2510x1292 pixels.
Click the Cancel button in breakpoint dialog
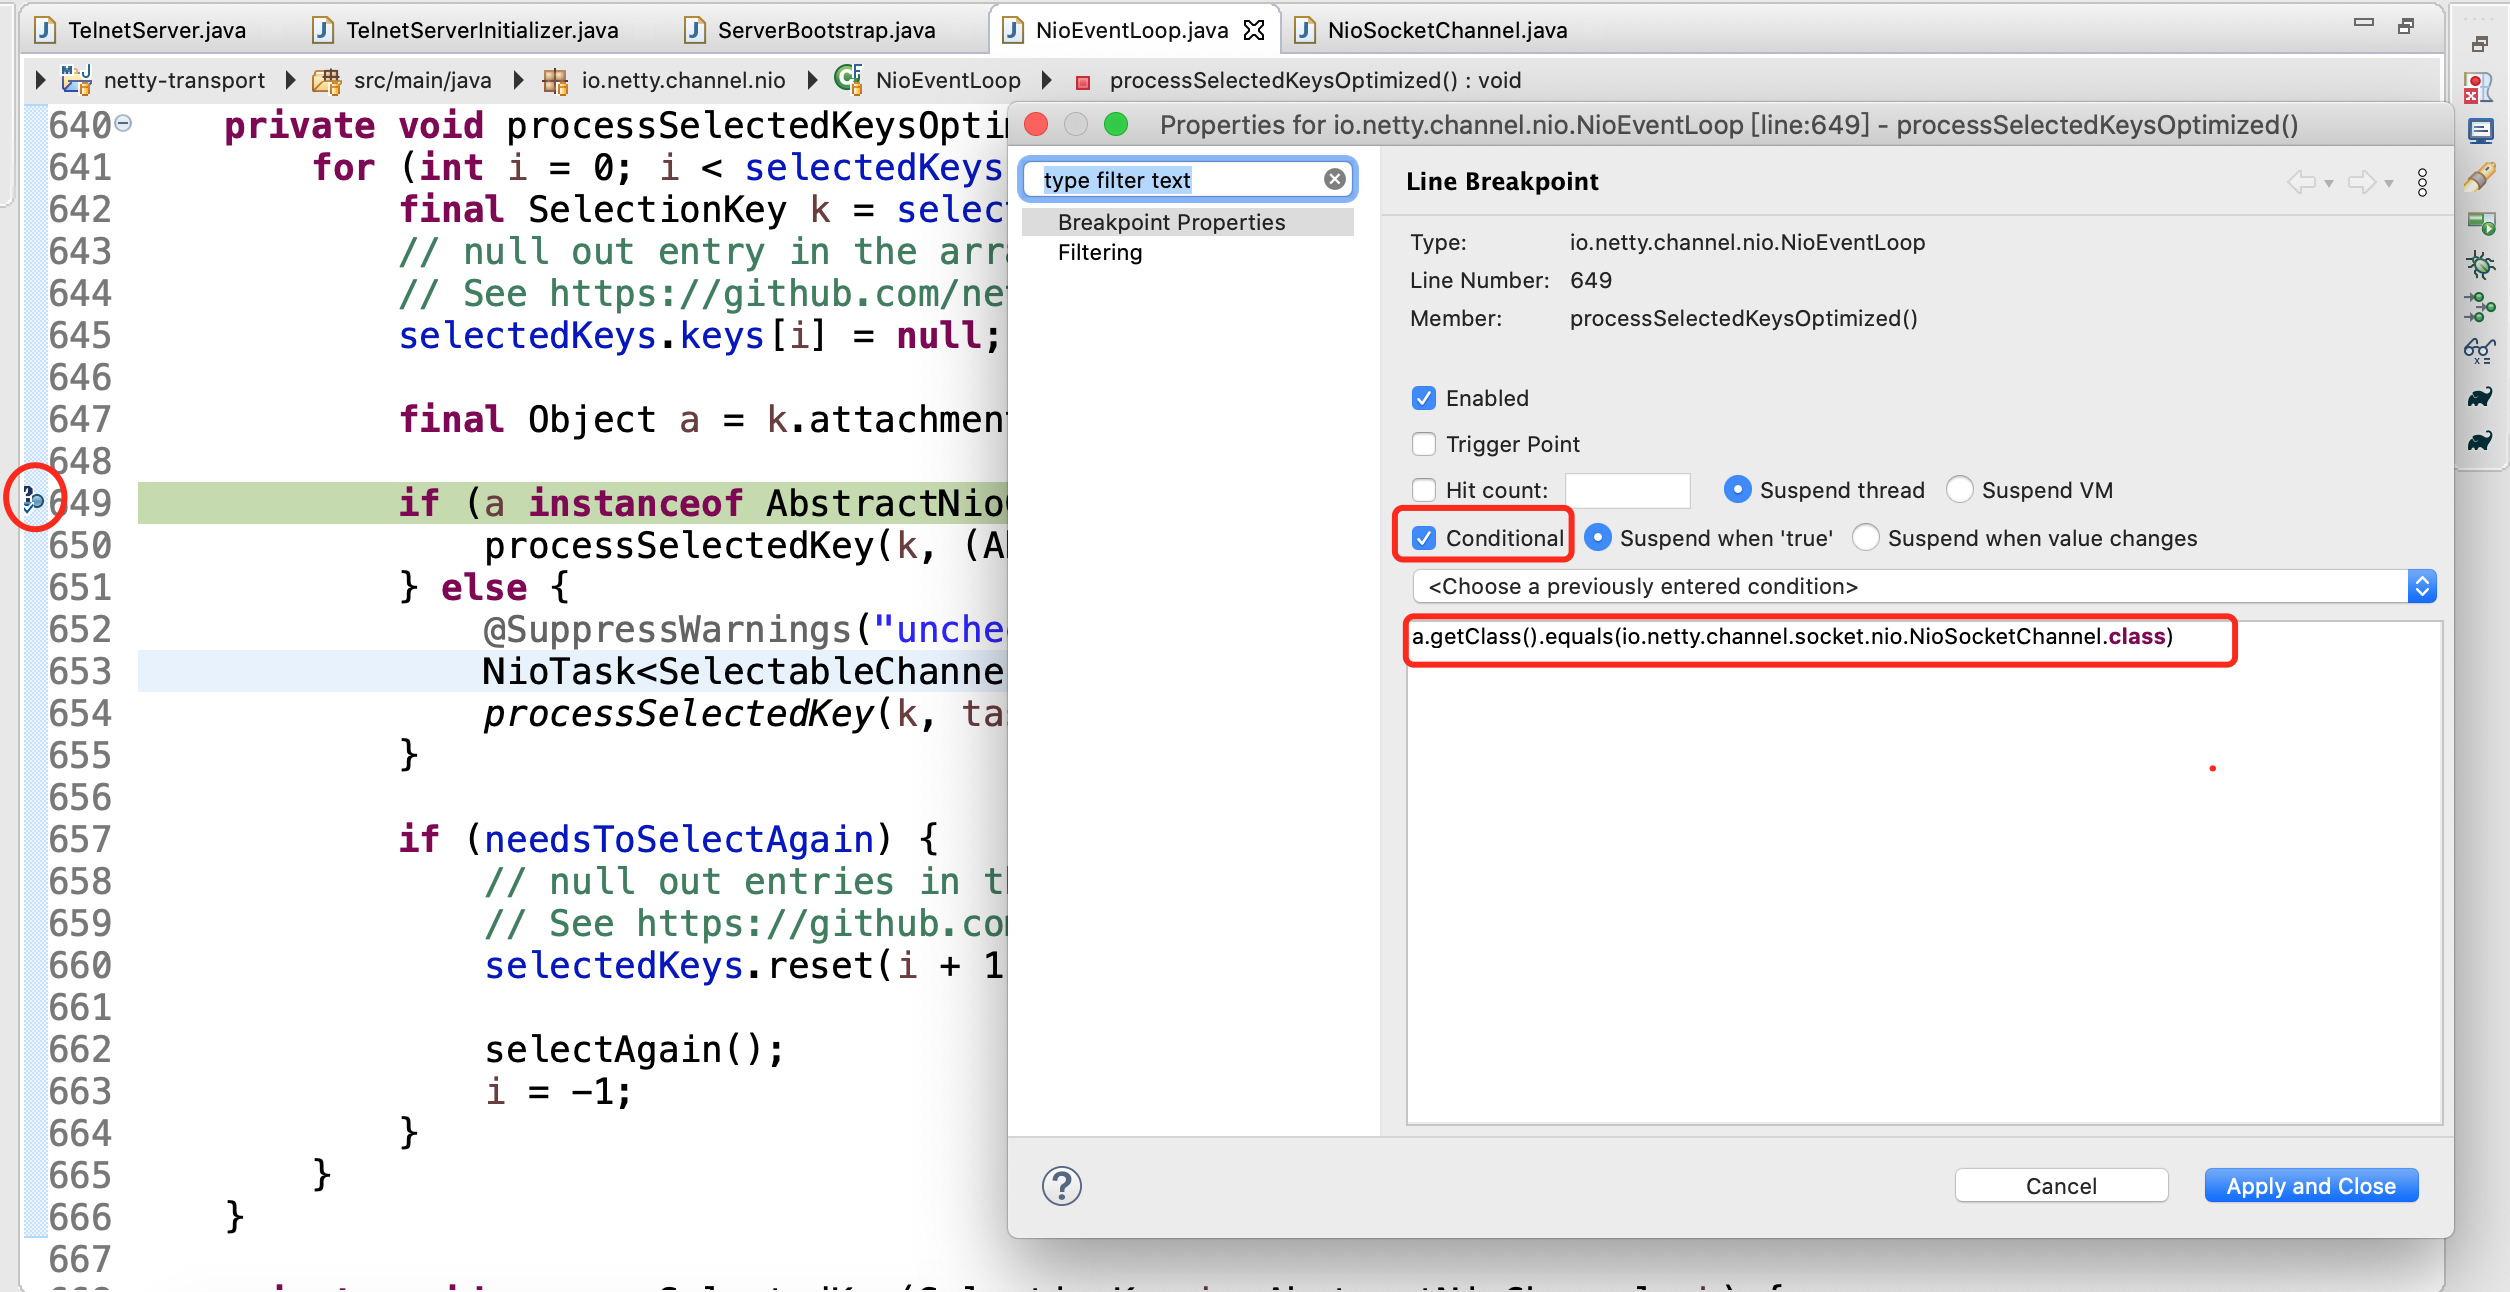[2064, 1183]
